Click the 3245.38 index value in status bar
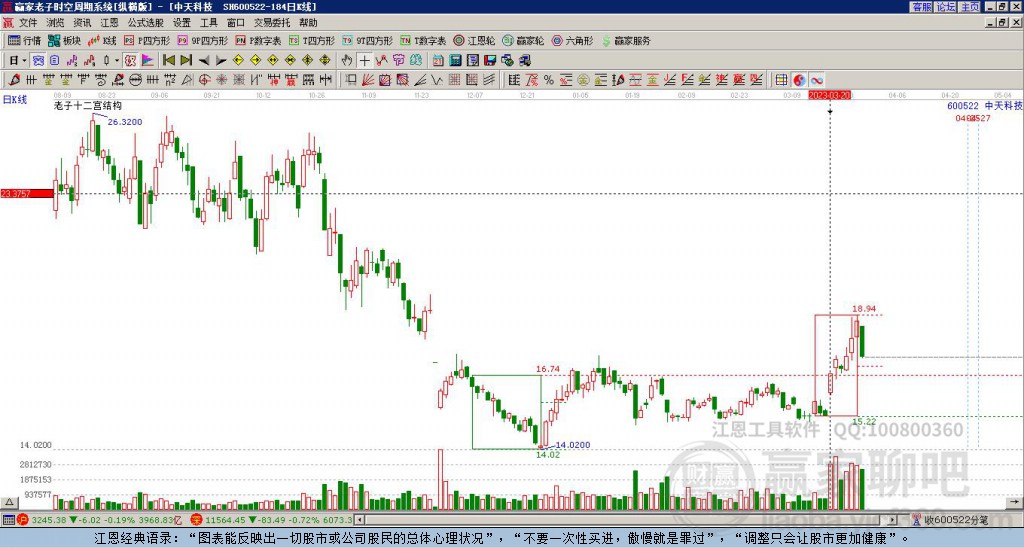 (x=49, y=520)
